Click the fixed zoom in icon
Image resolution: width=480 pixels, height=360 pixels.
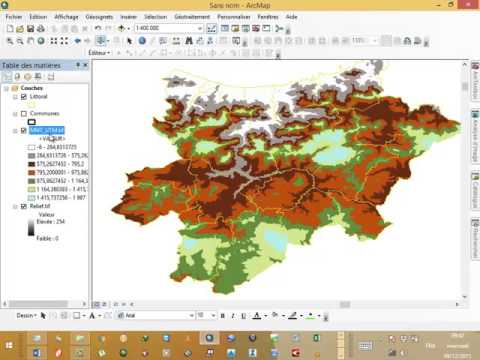53,41
